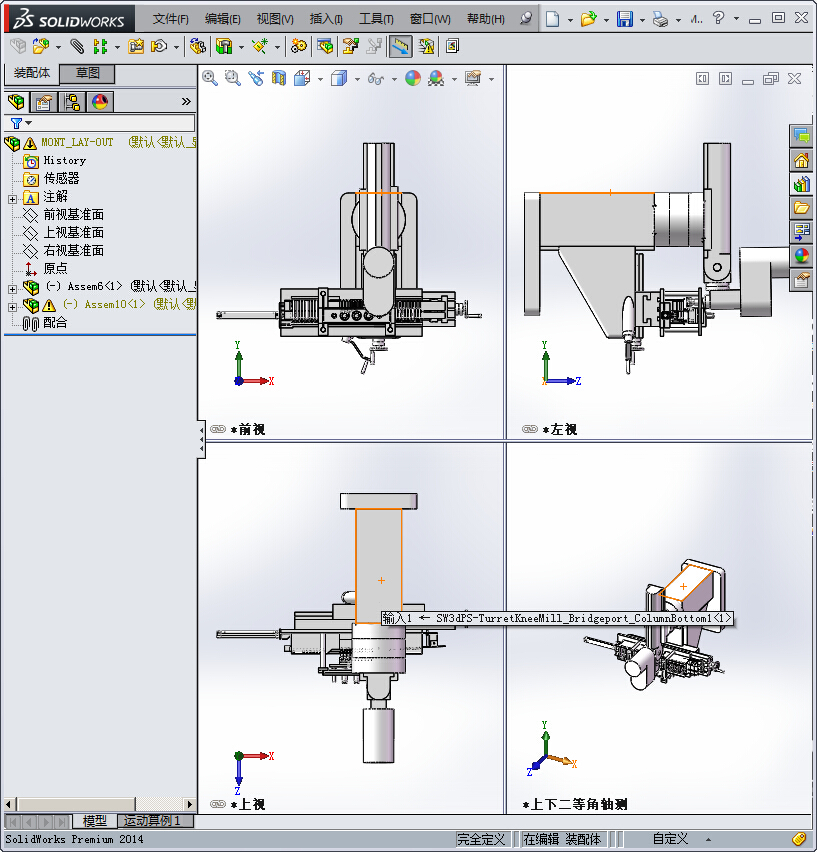The image size is (817, 852).
Task: Open the Save button dropdown arrow
Action: click(642, 20)
